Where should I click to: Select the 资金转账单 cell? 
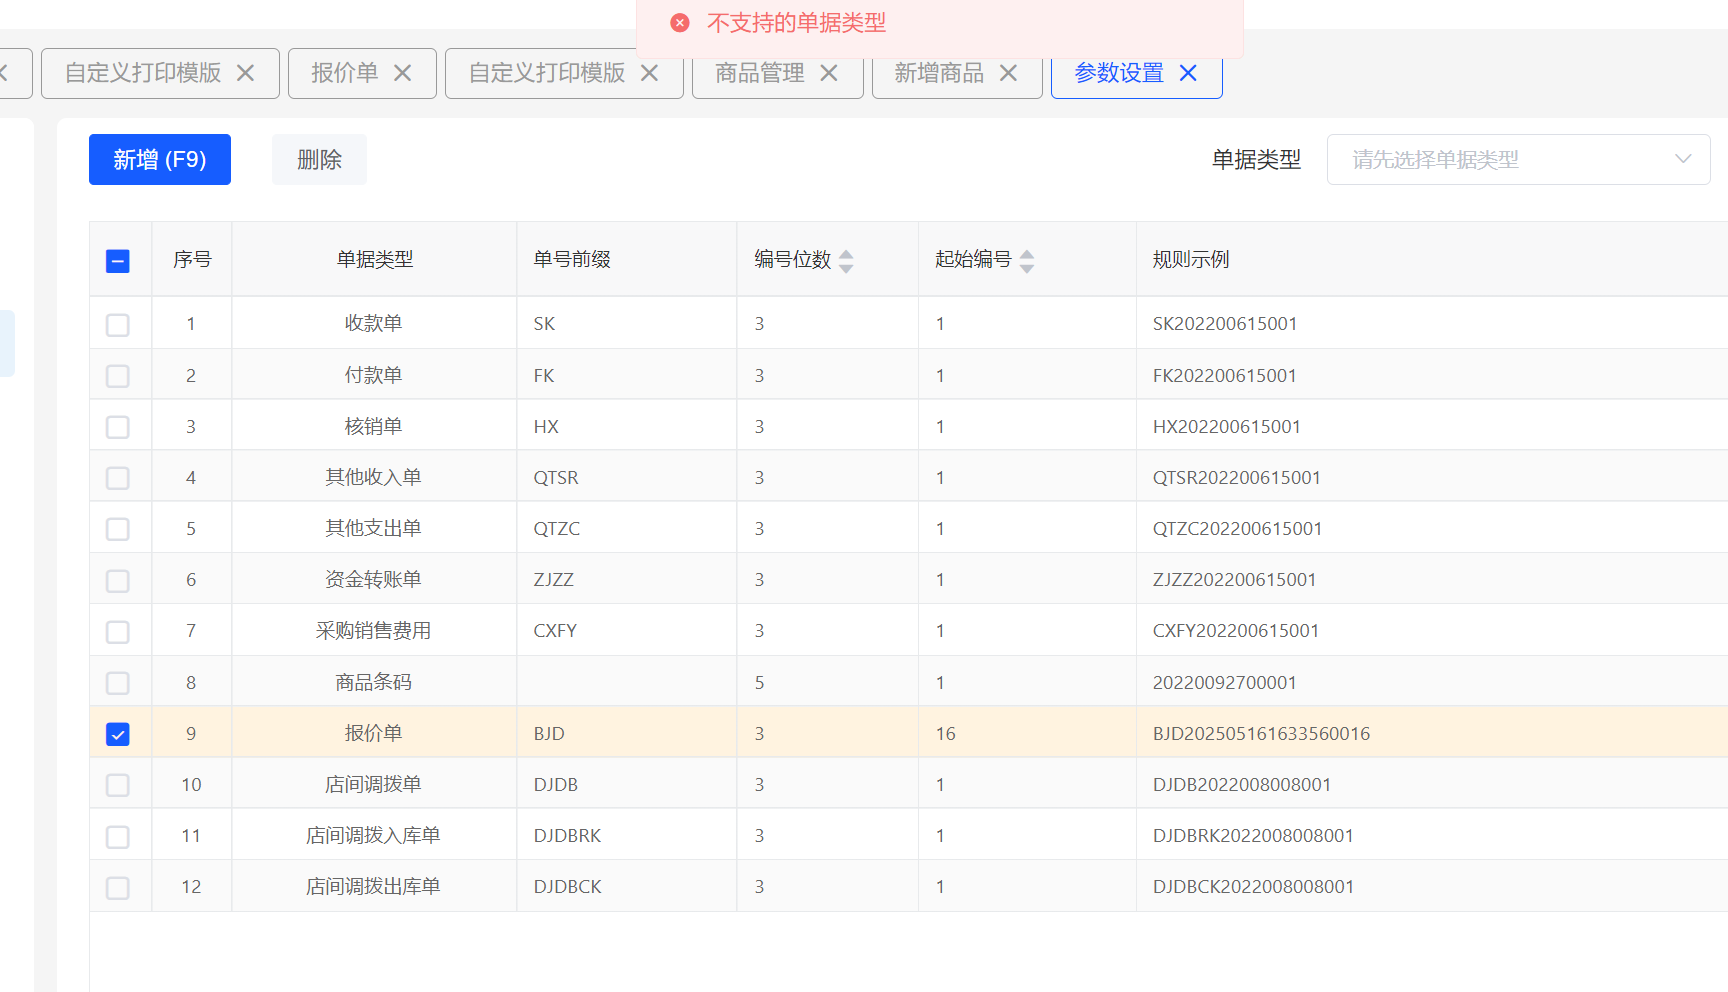[374, 579]
